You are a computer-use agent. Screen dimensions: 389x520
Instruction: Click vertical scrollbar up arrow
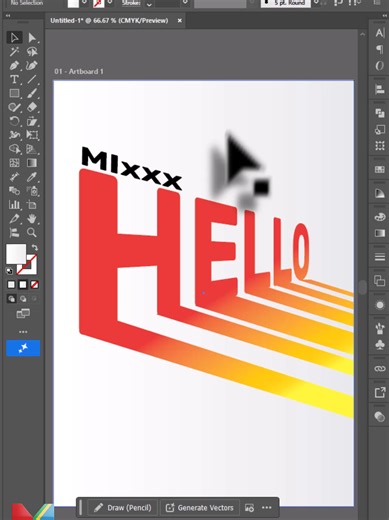362,34
